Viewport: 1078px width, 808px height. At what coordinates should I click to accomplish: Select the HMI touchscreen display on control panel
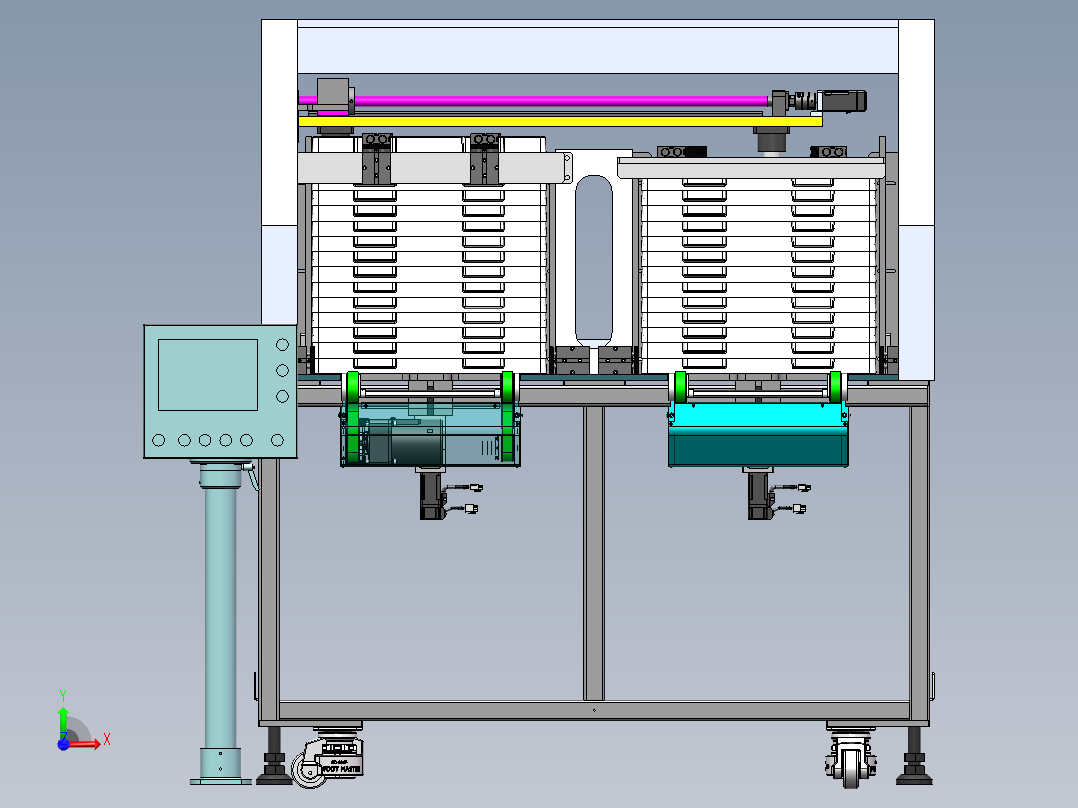[208, 375]
